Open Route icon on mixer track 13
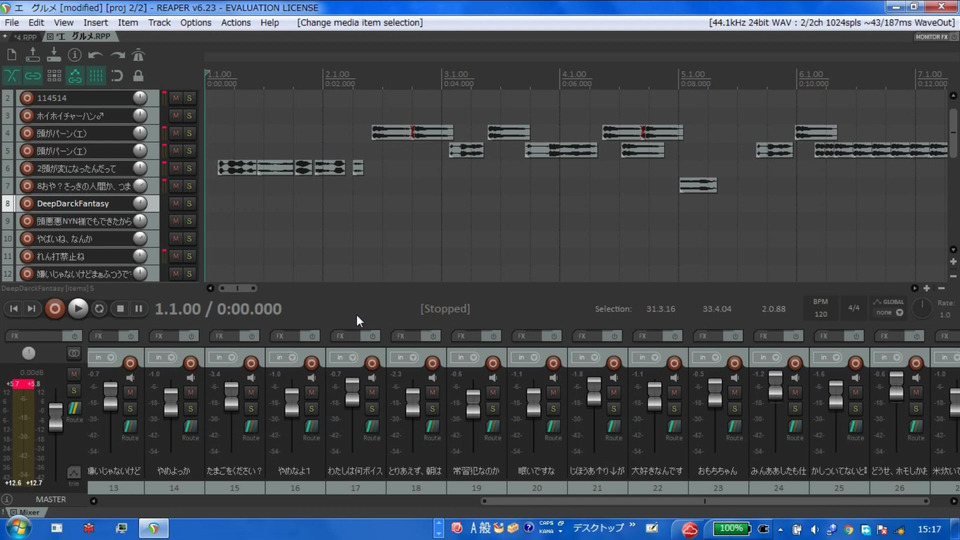Viewport: 960px width, 540px height. [129, 428]
